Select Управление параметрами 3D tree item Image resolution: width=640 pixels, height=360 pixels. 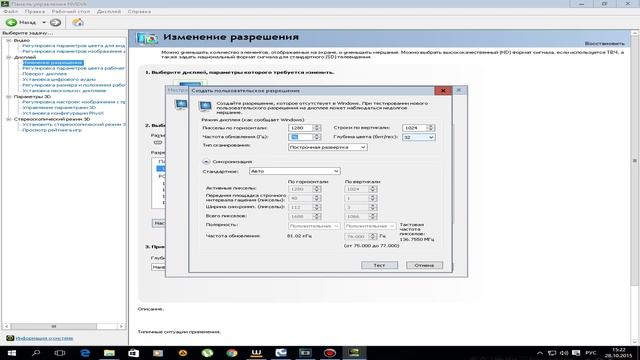click(59, 107)
